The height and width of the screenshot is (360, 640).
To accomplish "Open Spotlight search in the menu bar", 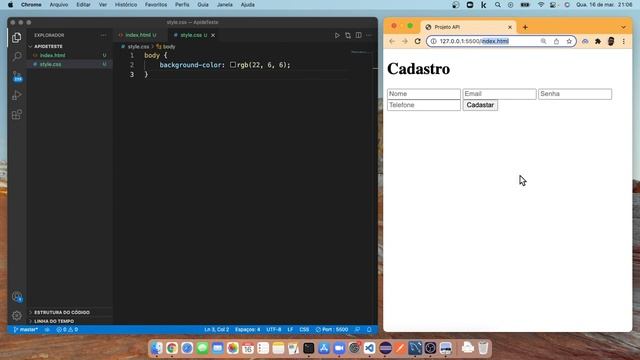I will [x=498, y=5].
